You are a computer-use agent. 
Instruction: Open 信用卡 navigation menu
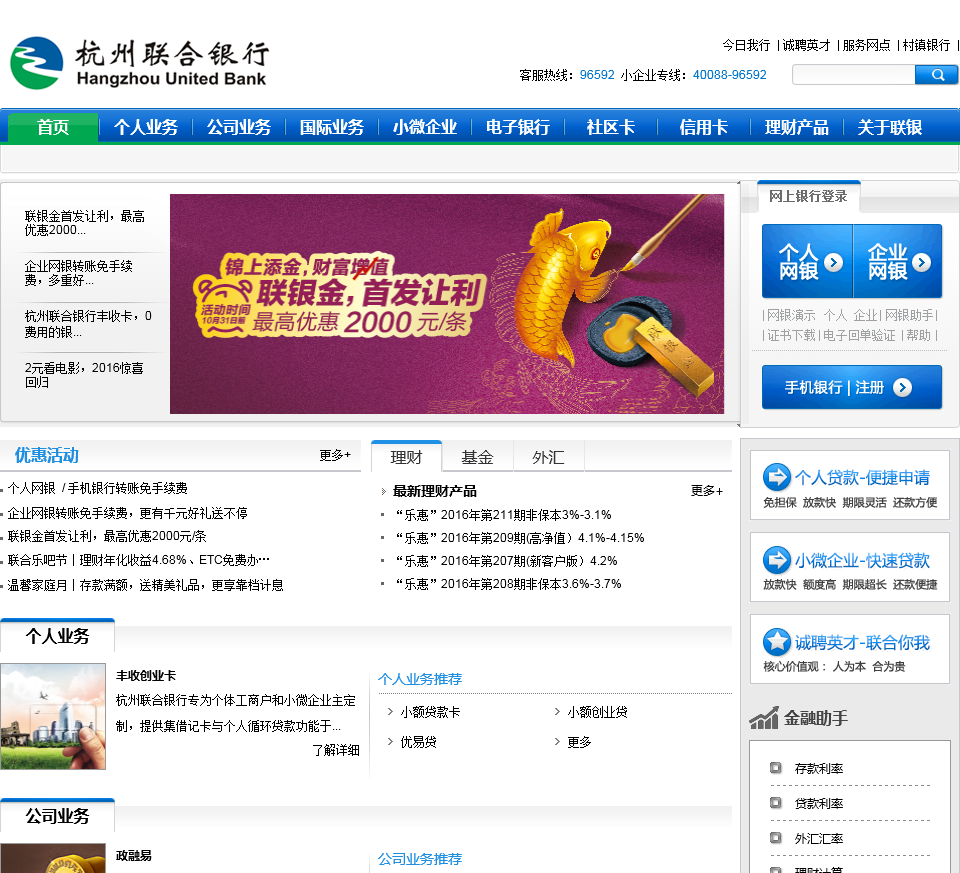[x=703, y=127]
